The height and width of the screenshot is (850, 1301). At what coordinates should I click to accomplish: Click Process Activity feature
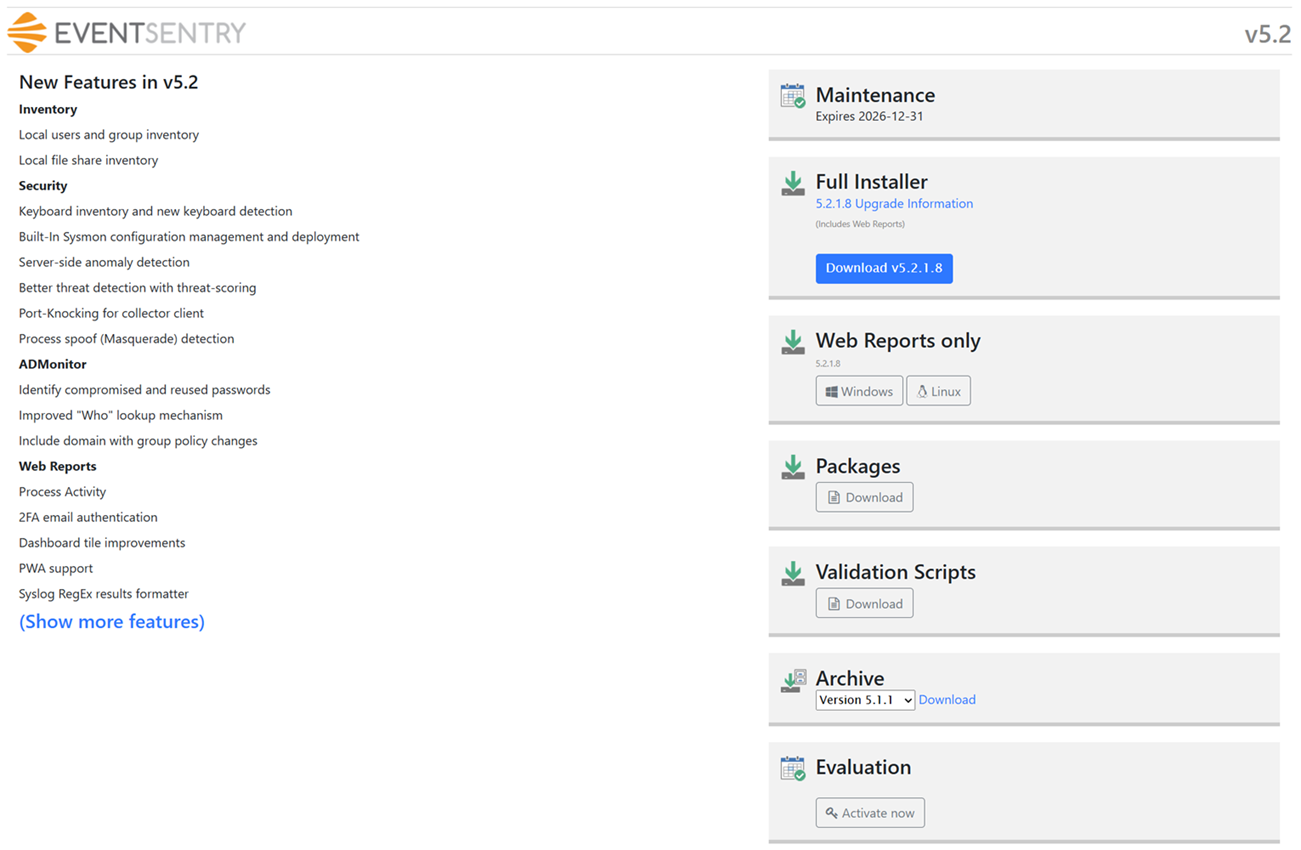(62, 492)
